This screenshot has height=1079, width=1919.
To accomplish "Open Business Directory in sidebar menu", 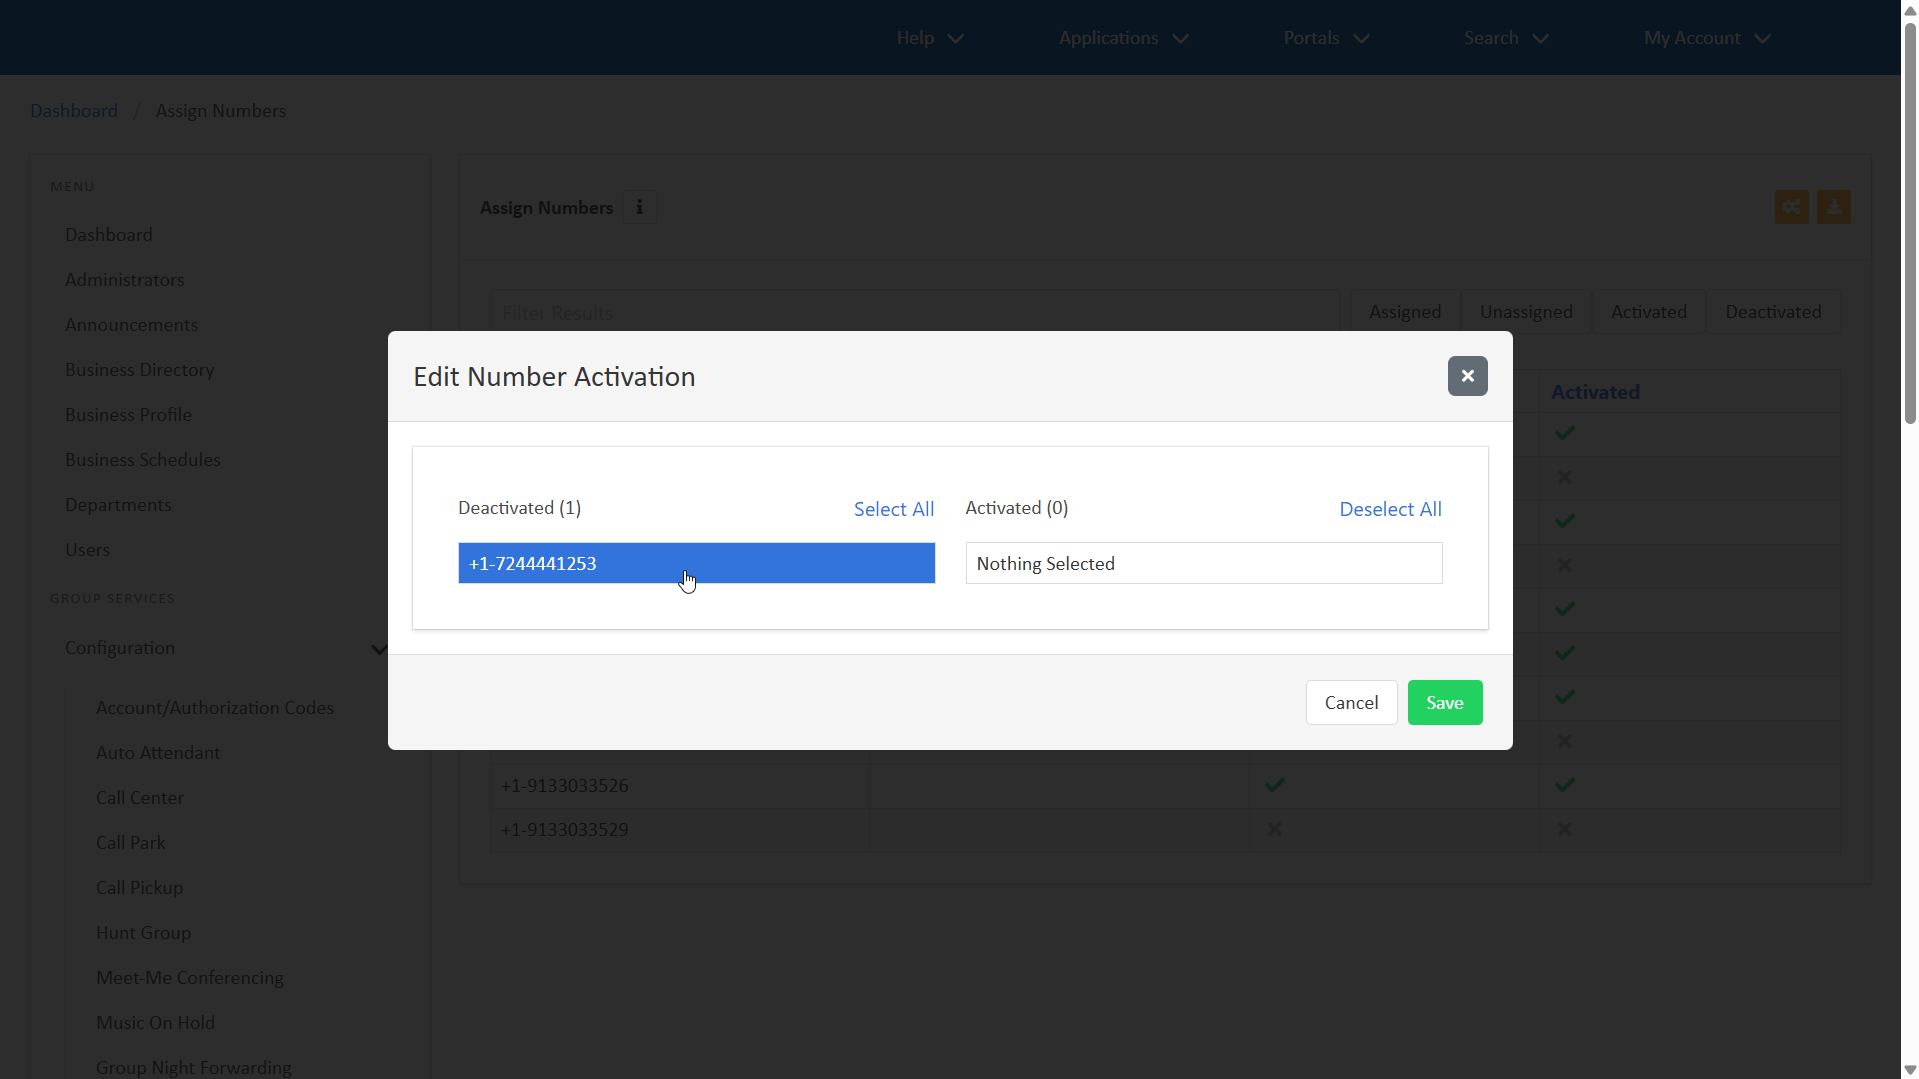I will pos(140,370).
